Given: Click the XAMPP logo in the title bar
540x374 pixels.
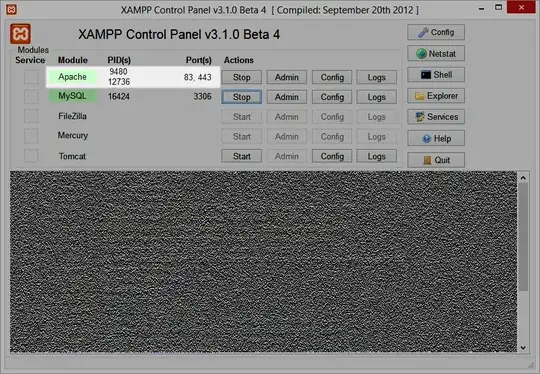Looking at the screenshot, I should (11, 10).
